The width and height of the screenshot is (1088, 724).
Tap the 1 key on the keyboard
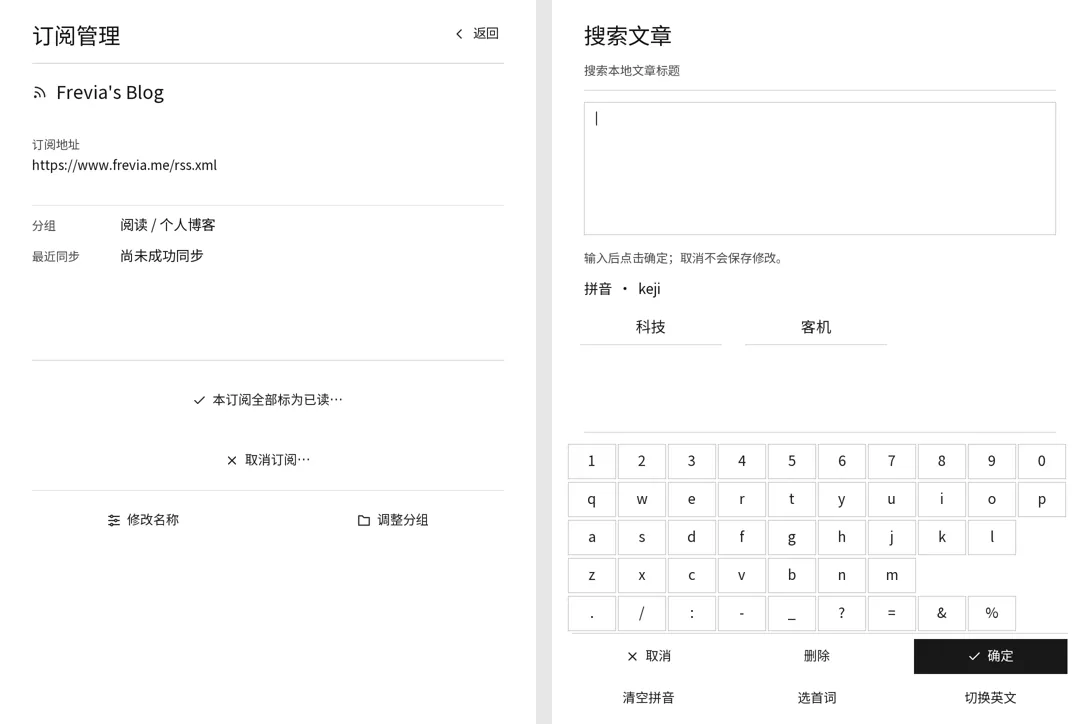coord(592,462)
